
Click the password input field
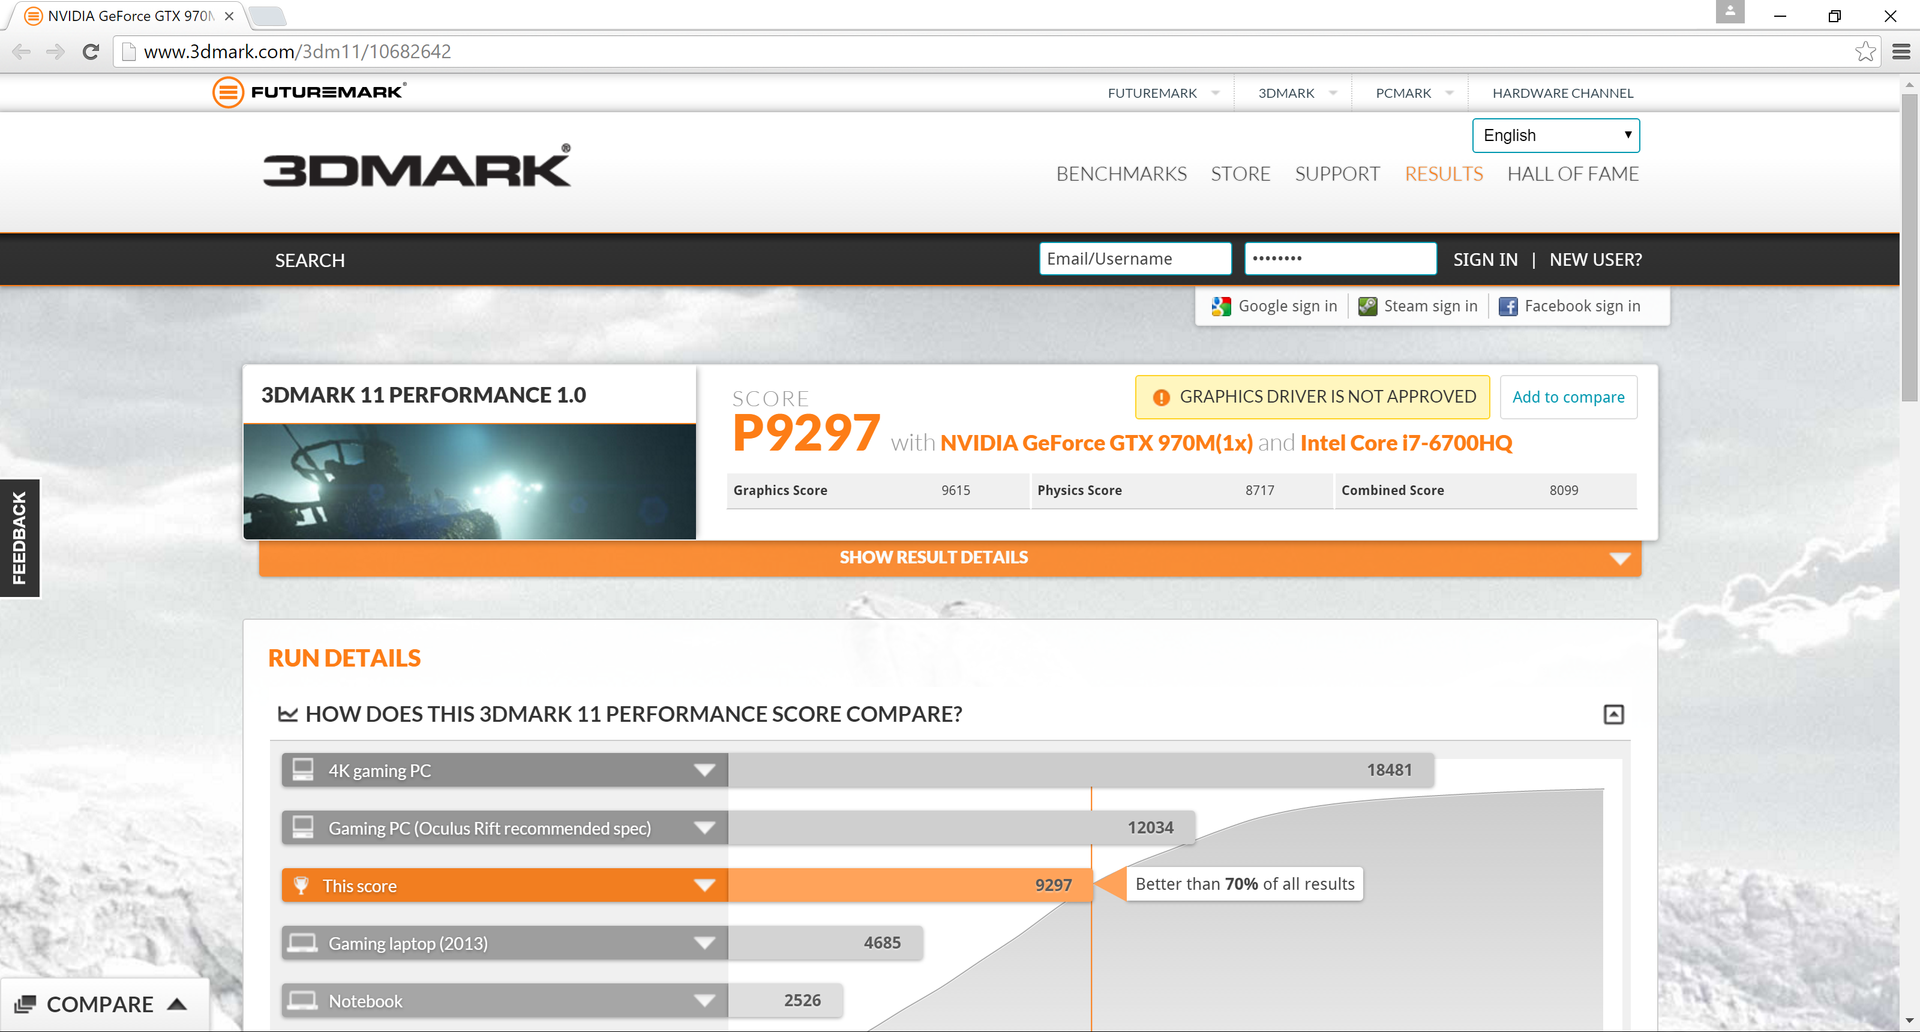[x=1340, y=258]
